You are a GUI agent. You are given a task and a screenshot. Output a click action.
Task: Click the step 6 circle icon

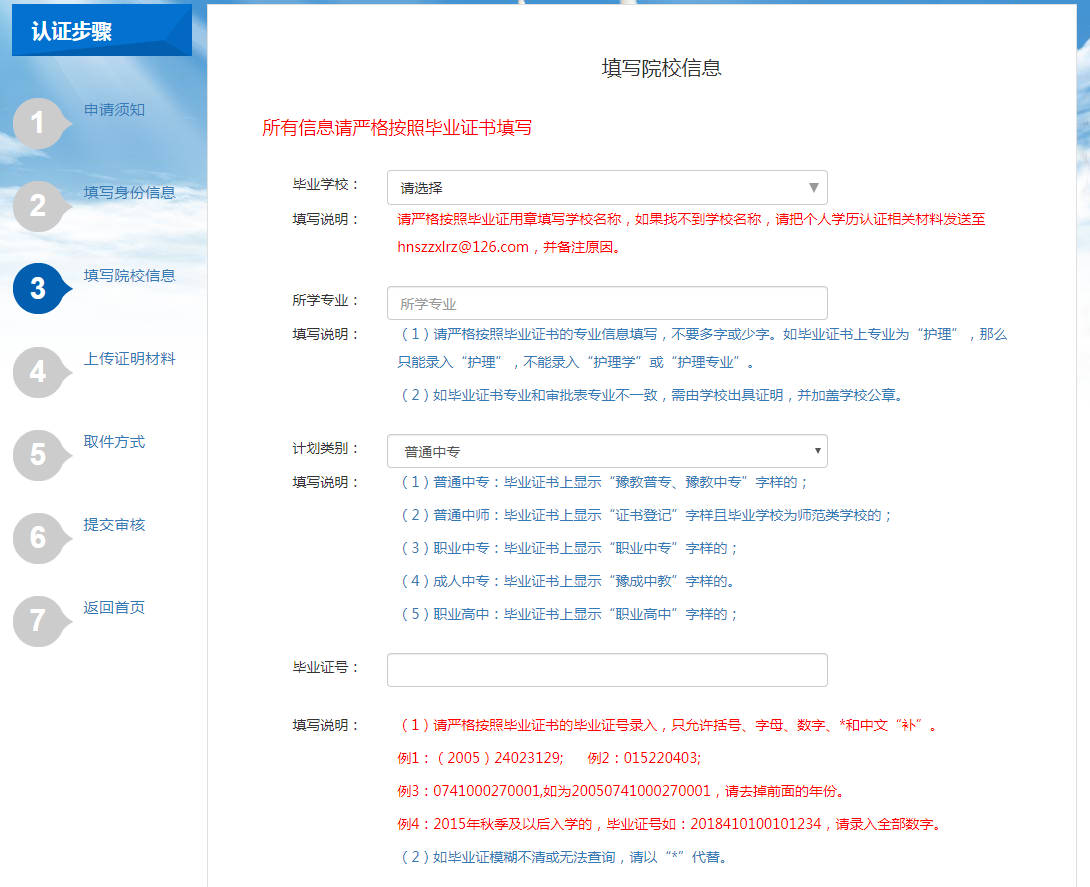tap(38, 538)
